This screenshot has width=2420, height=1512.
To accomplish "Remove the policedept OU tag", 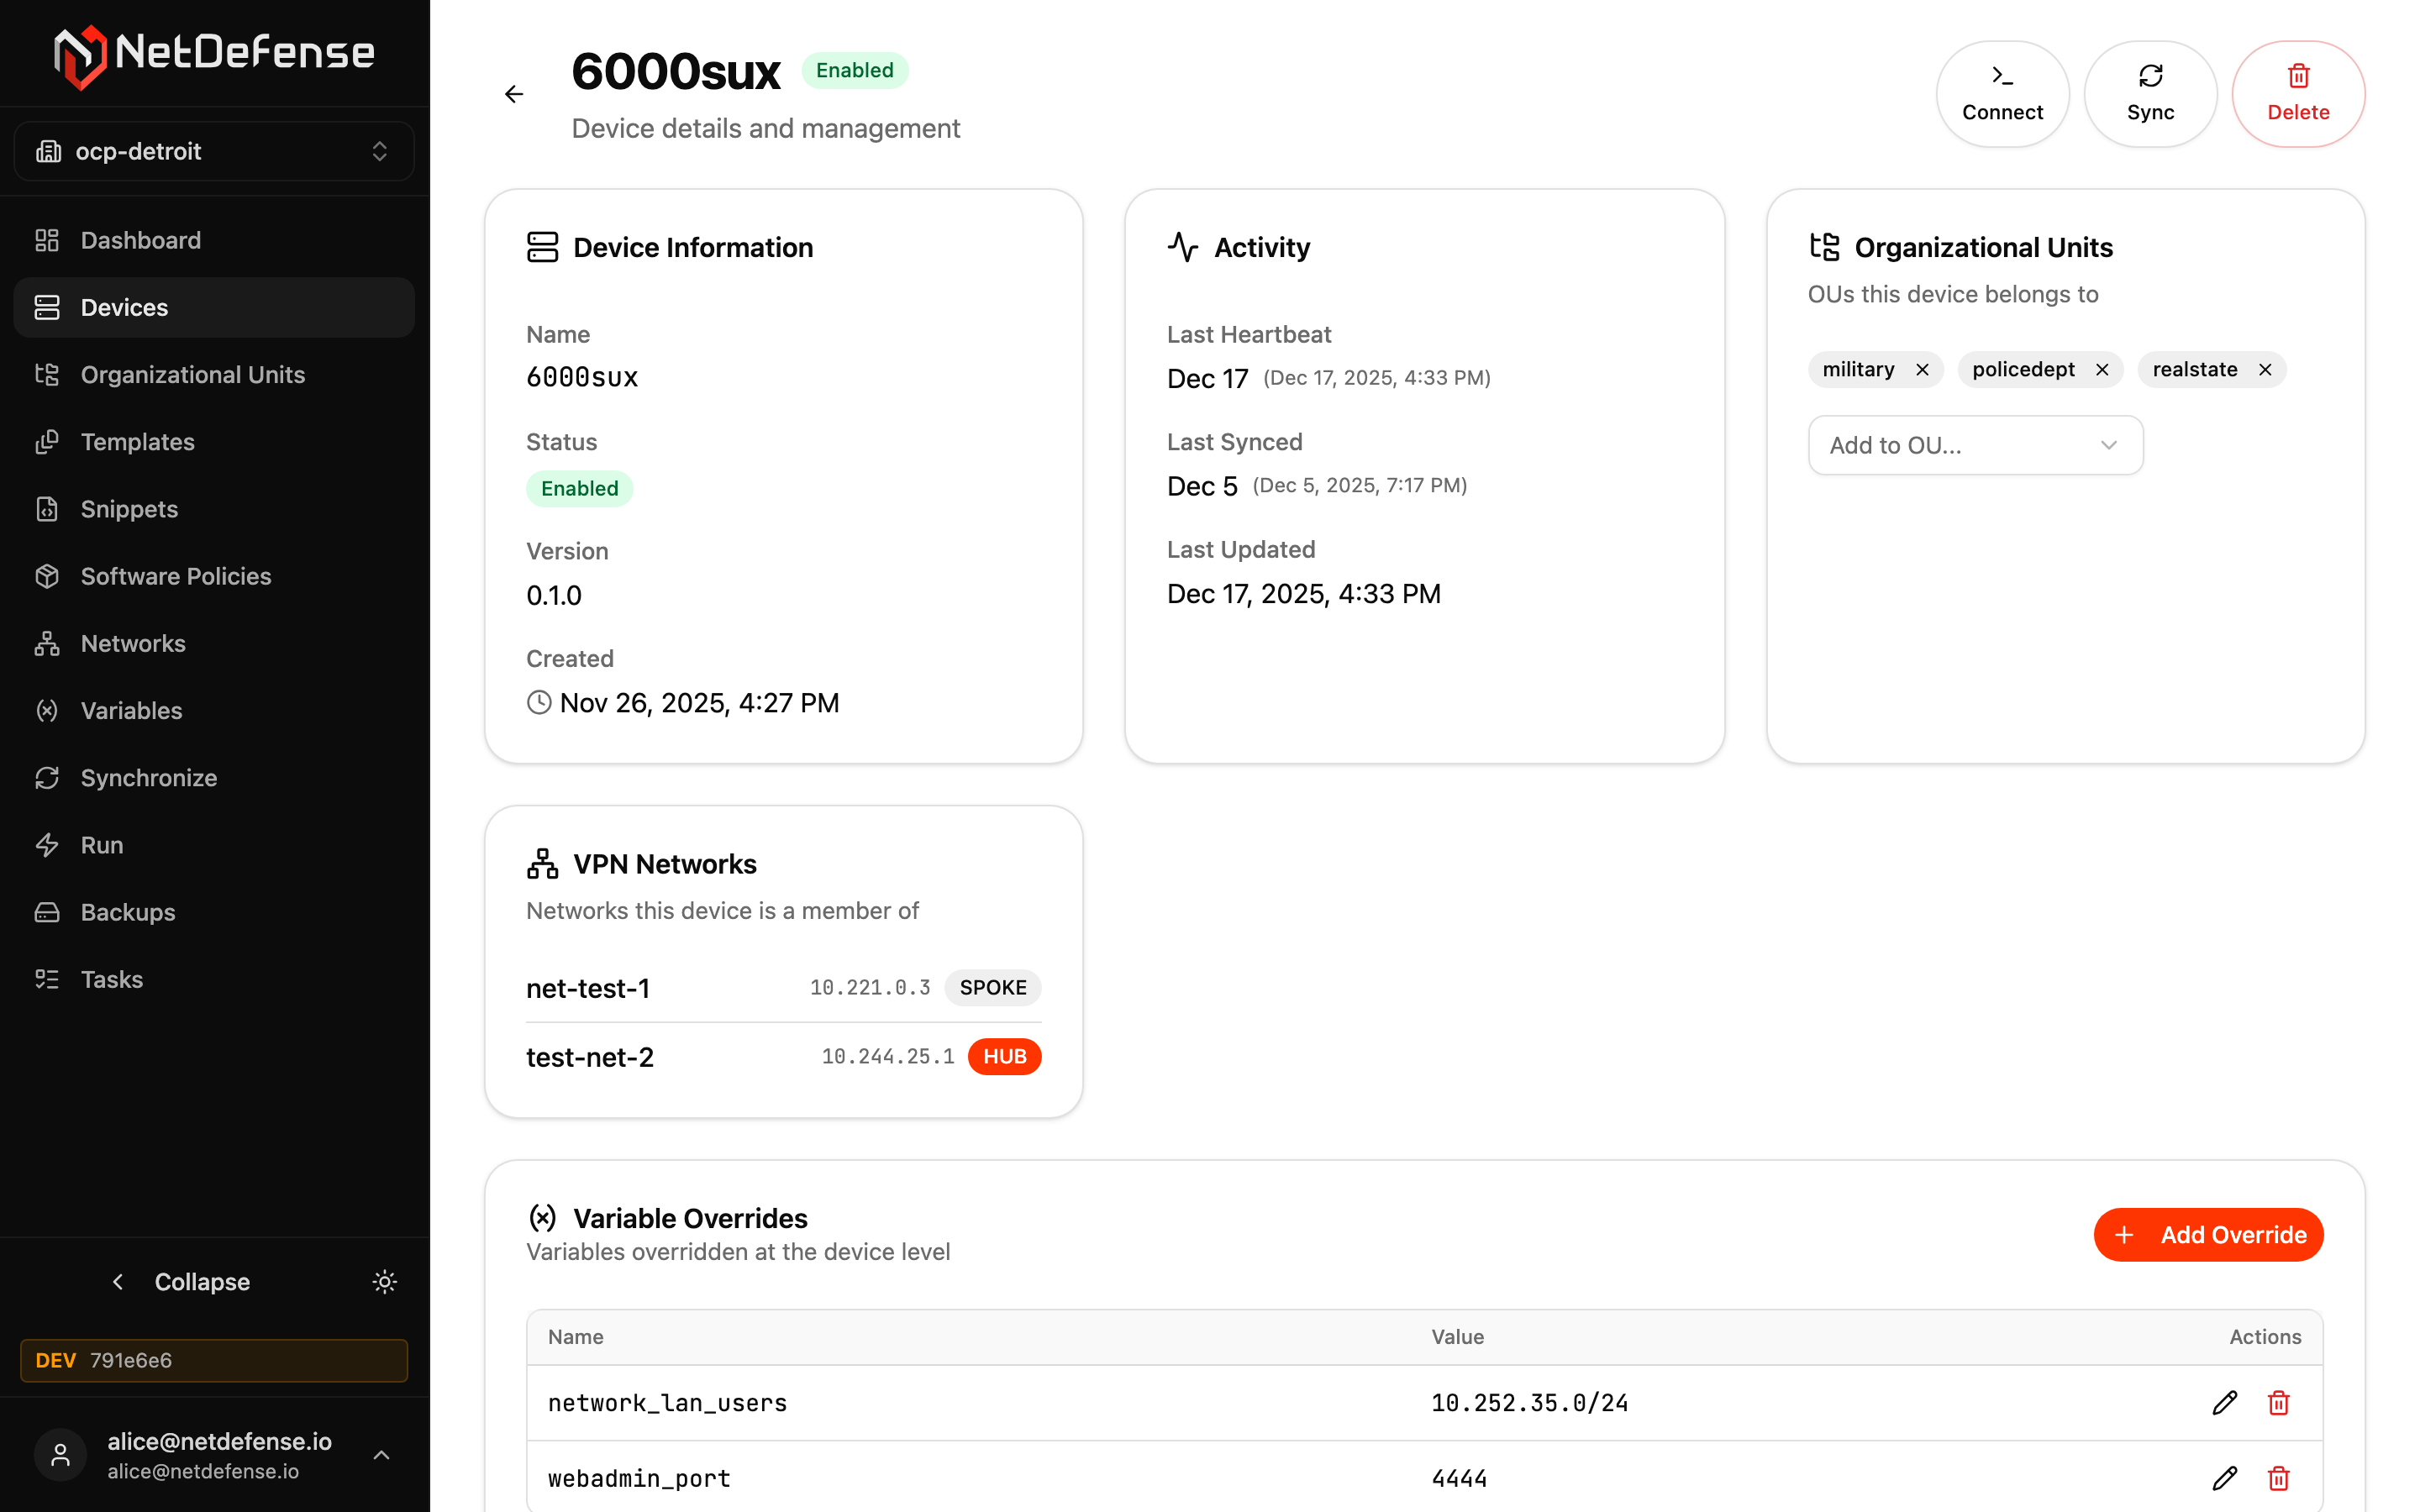I will (2102, 370).
